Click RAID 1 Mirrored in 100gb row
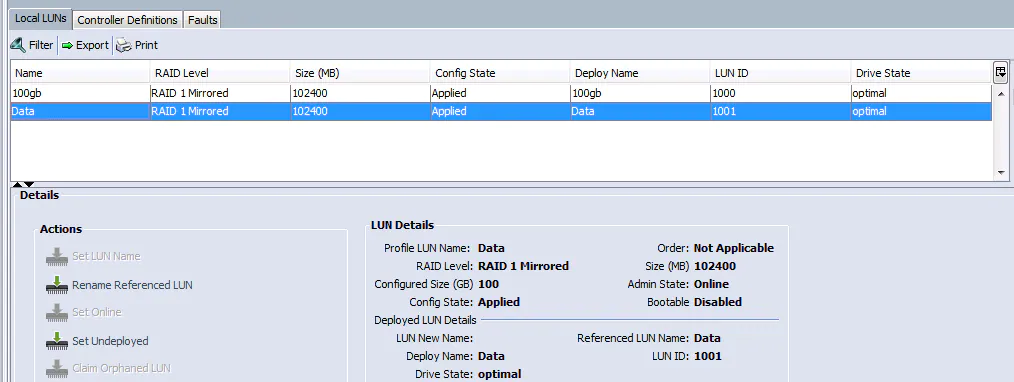The image size is (1014, 382). coord(220,93)
